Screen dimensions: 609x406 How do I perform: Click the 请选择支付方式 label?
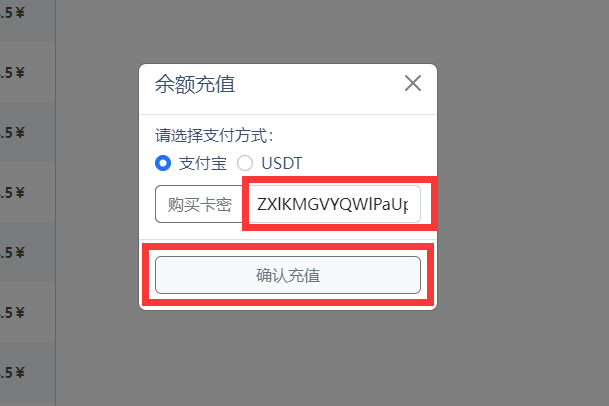[x=214, y=136]
